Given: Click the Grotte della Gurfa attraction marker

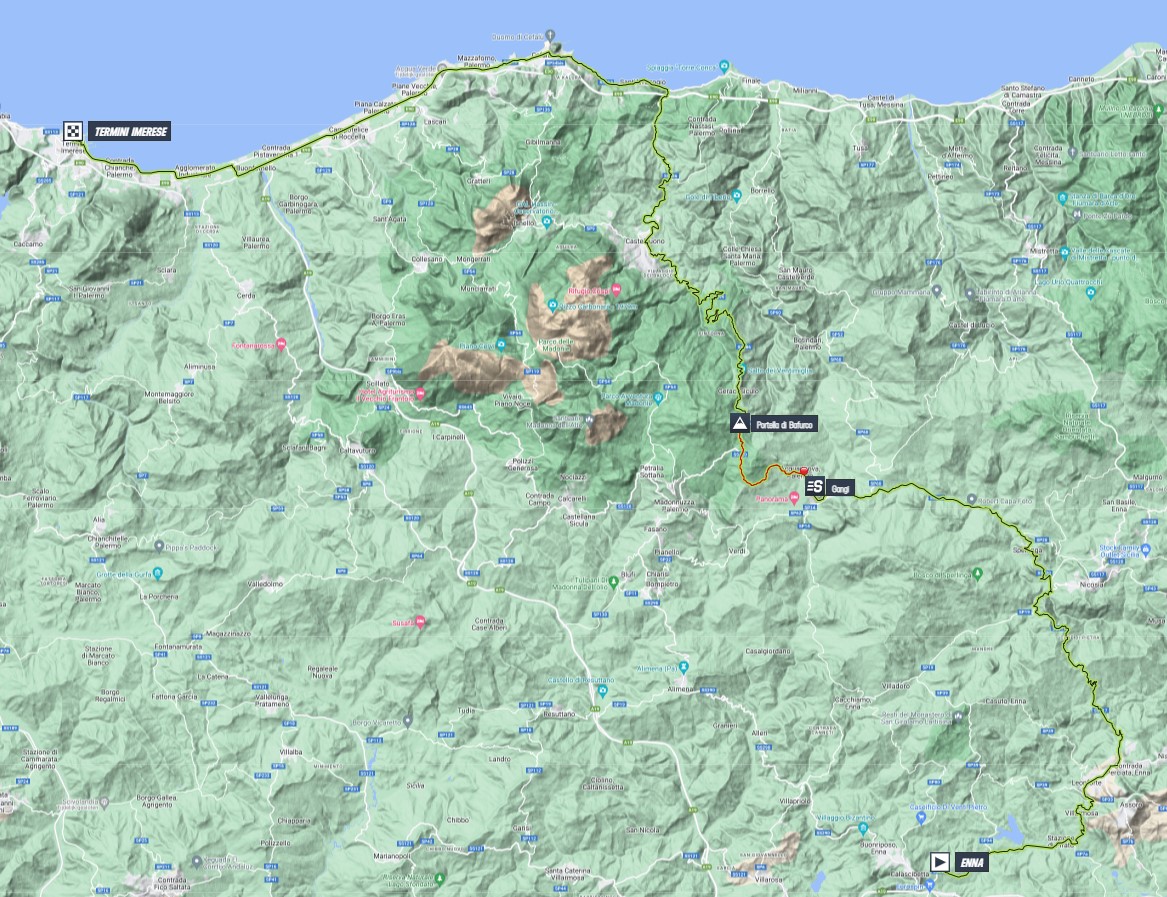Looking at the screenshot, I should (158, 573).
